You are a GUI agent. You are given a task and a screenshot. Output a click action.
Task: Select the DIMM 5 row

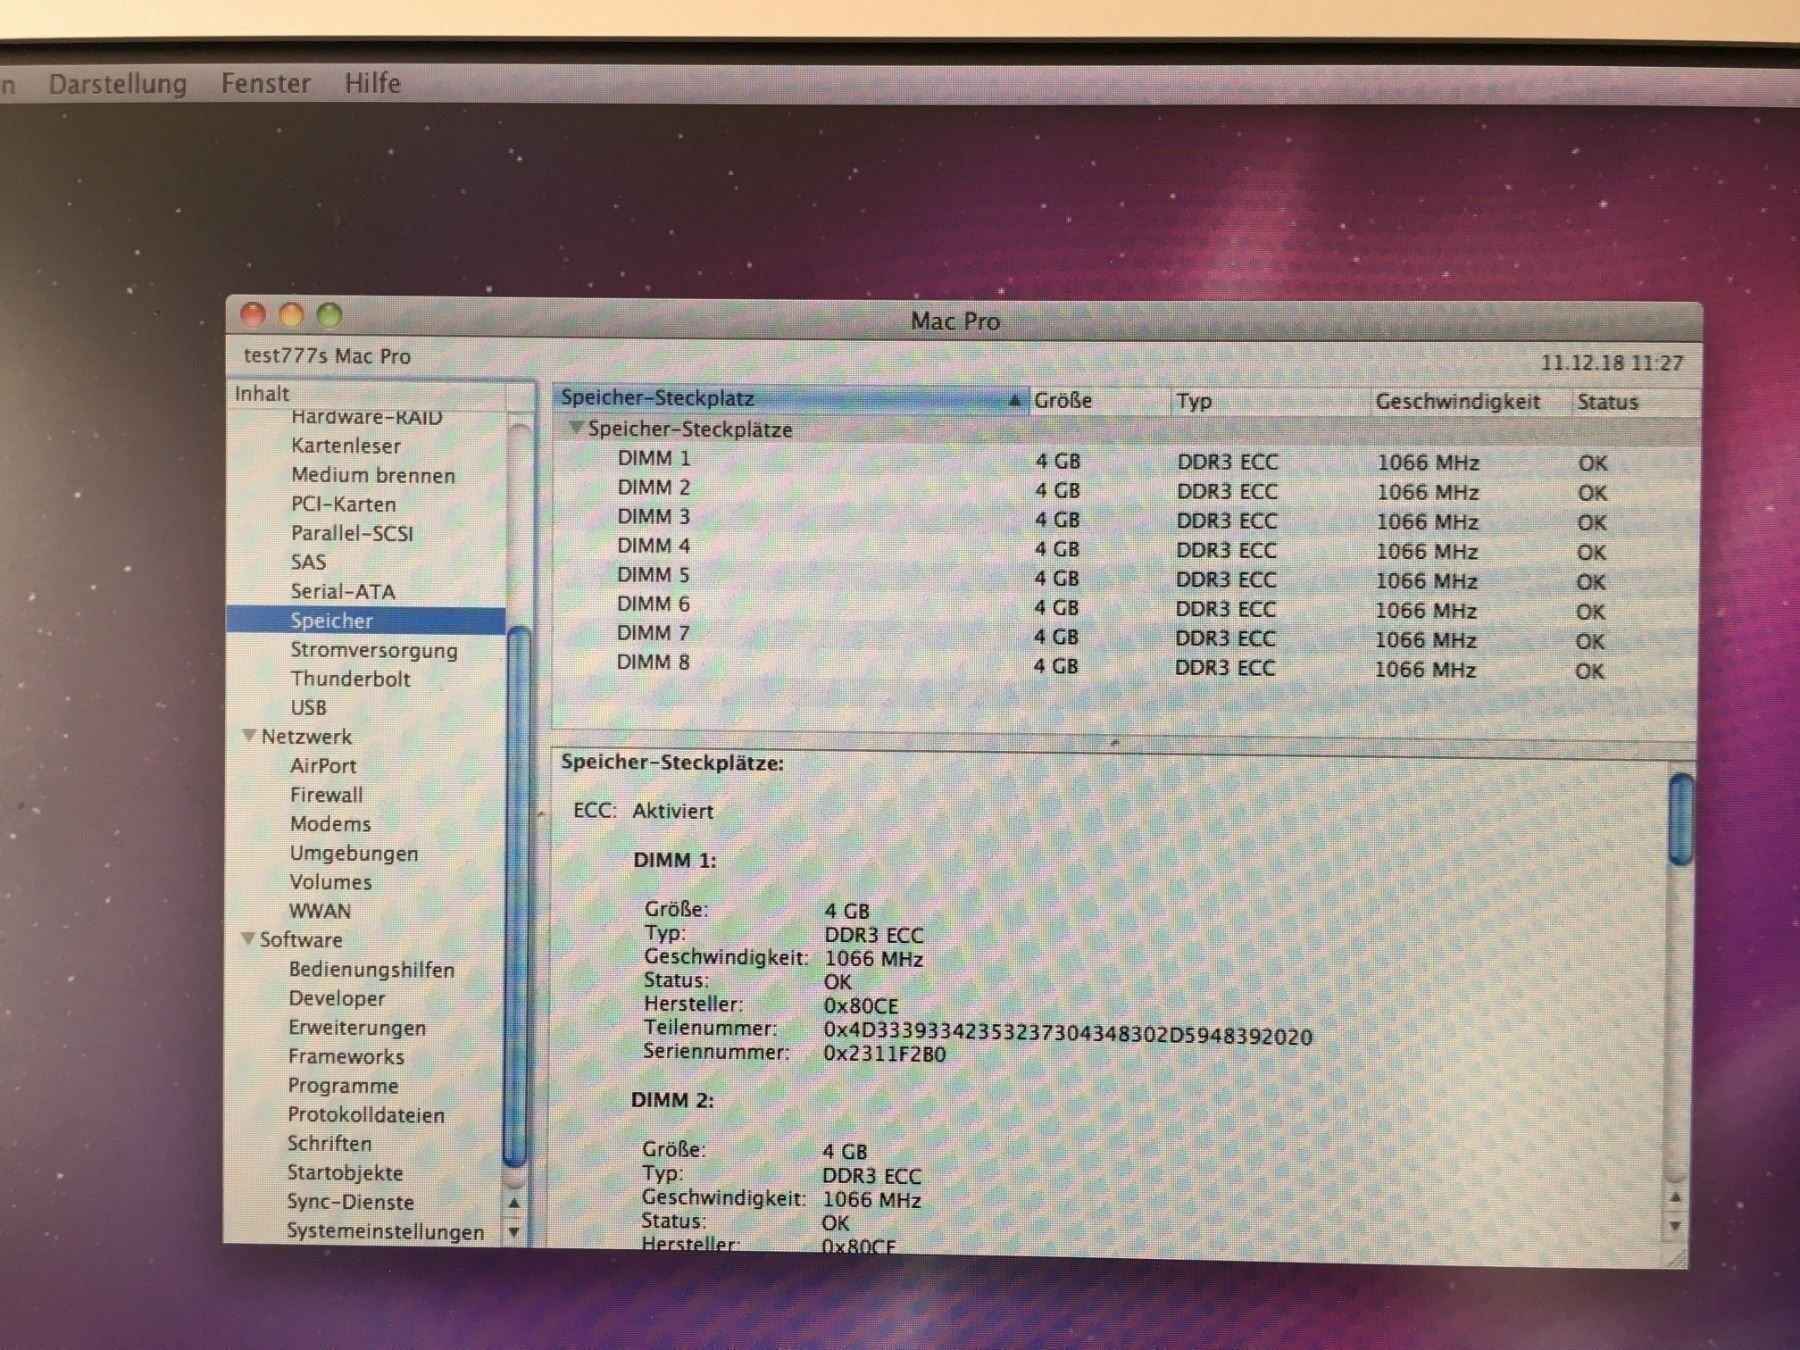1125,577
